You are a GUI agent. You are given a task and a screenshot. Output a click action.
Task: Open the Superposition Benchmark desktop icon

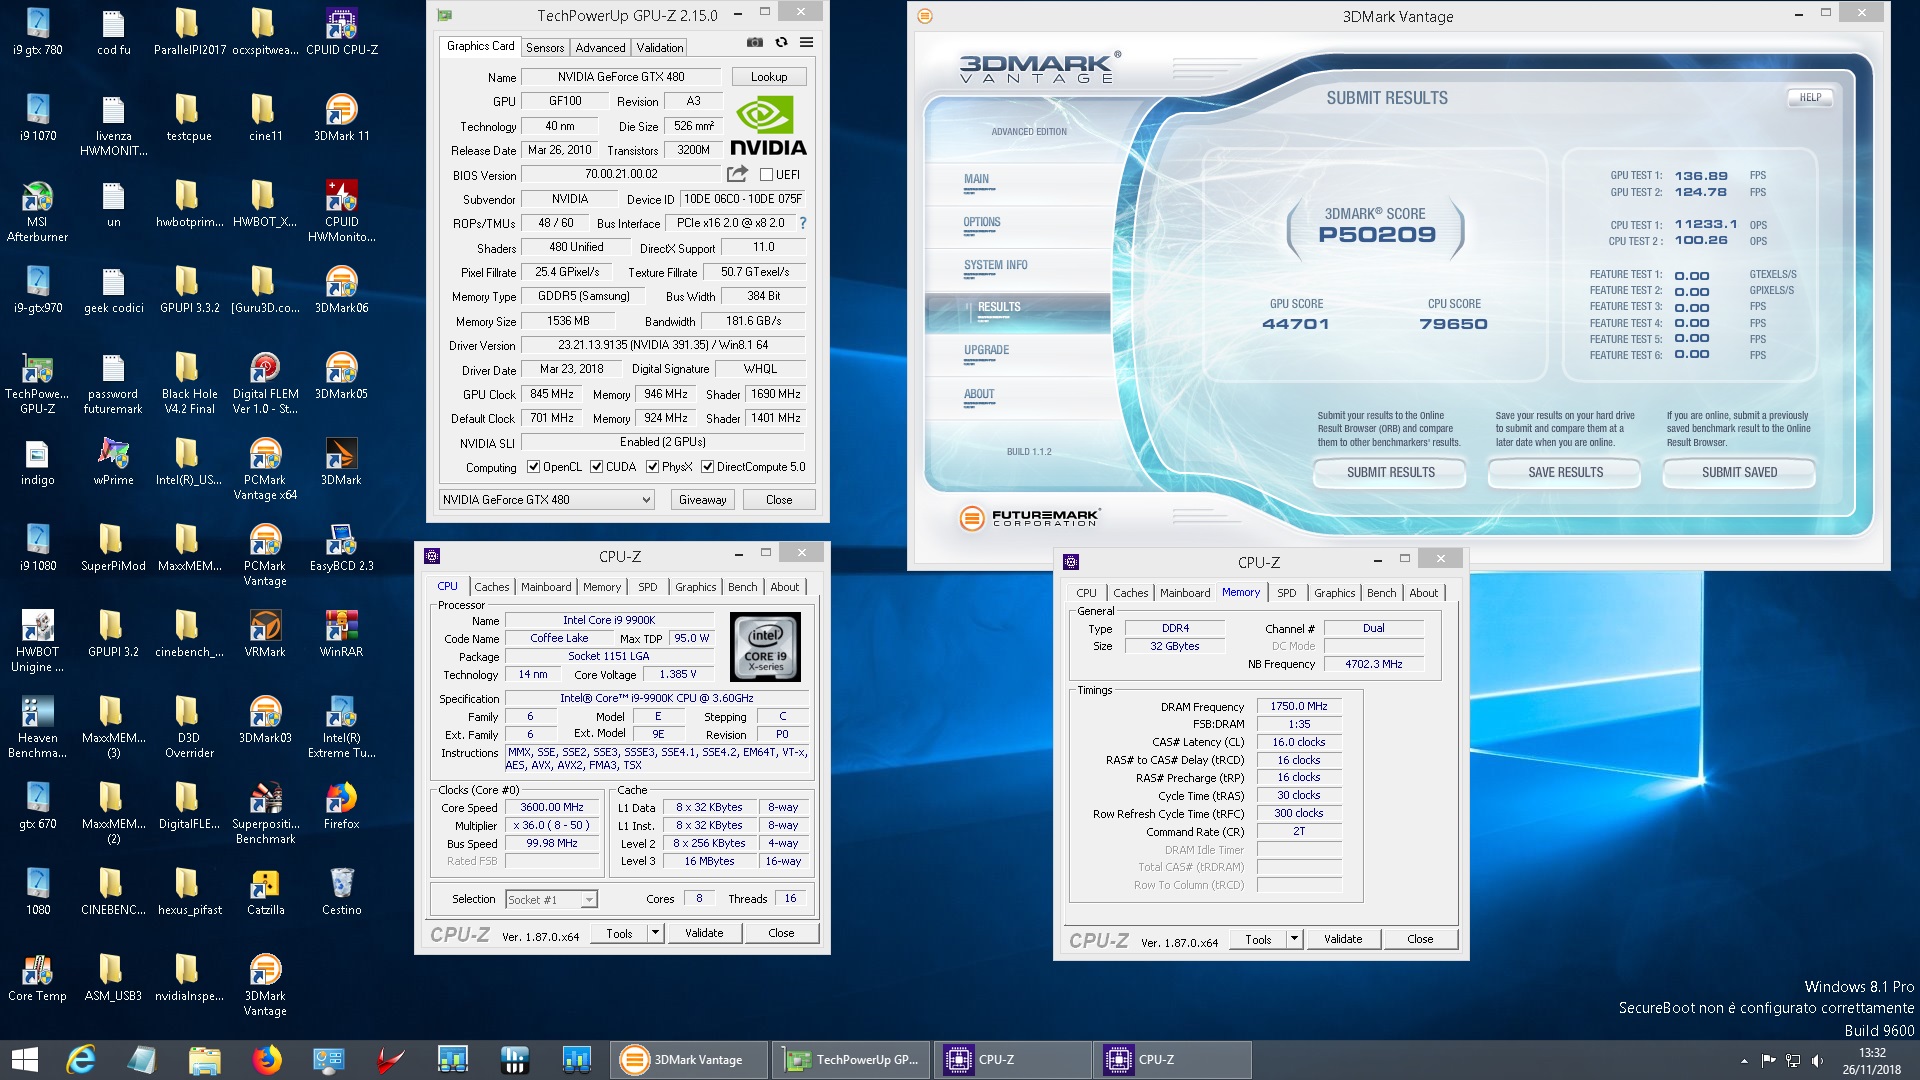[x=265, y=813]
